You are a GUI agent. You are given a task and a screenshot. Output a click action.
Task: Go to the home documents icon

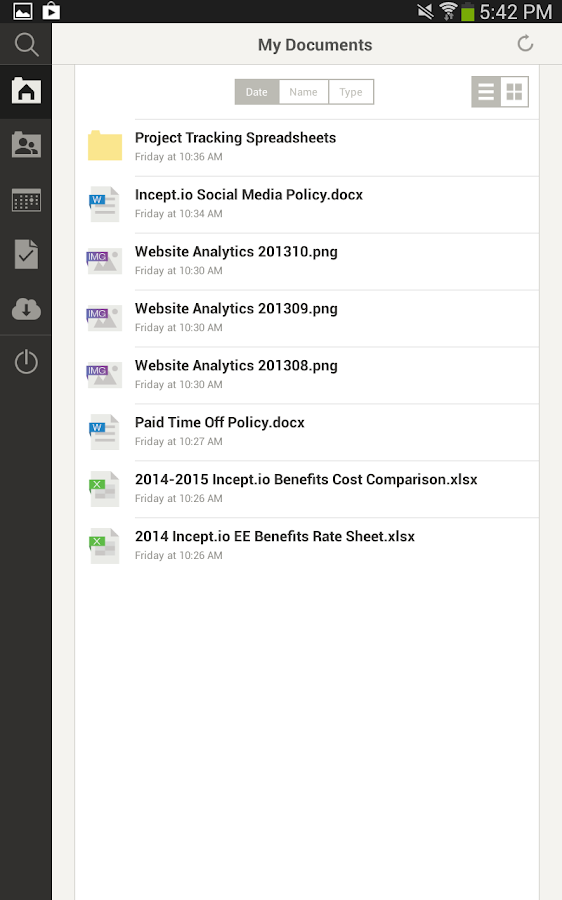coord(26,91)
